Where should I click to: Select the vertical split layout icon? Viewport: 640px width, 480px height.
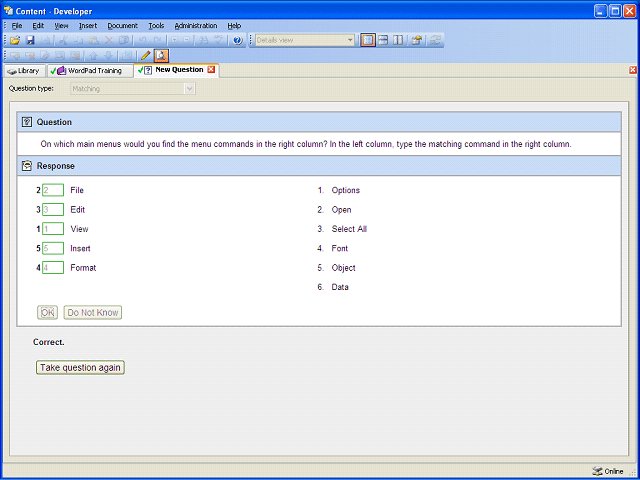(398, 40)
